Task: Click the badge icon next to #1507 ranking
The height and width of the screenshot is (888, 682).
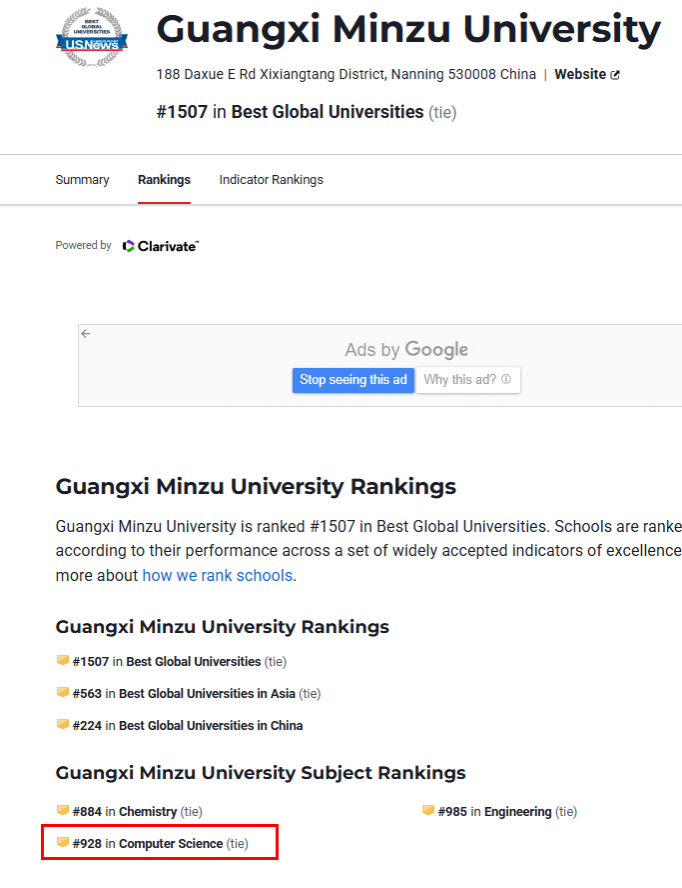Action: point(63,661)
